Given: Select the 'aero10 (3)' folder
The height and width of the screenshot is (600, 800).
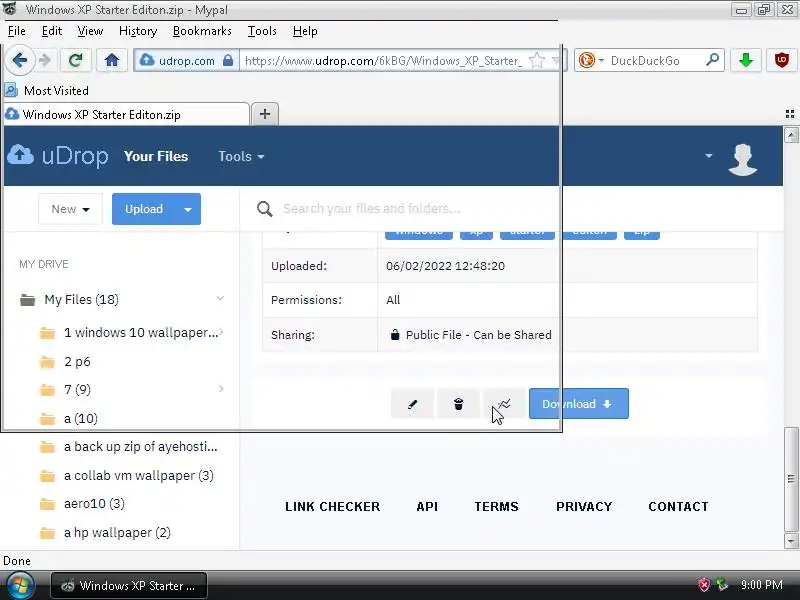Looking at the screenshot, I should [94, 504].
